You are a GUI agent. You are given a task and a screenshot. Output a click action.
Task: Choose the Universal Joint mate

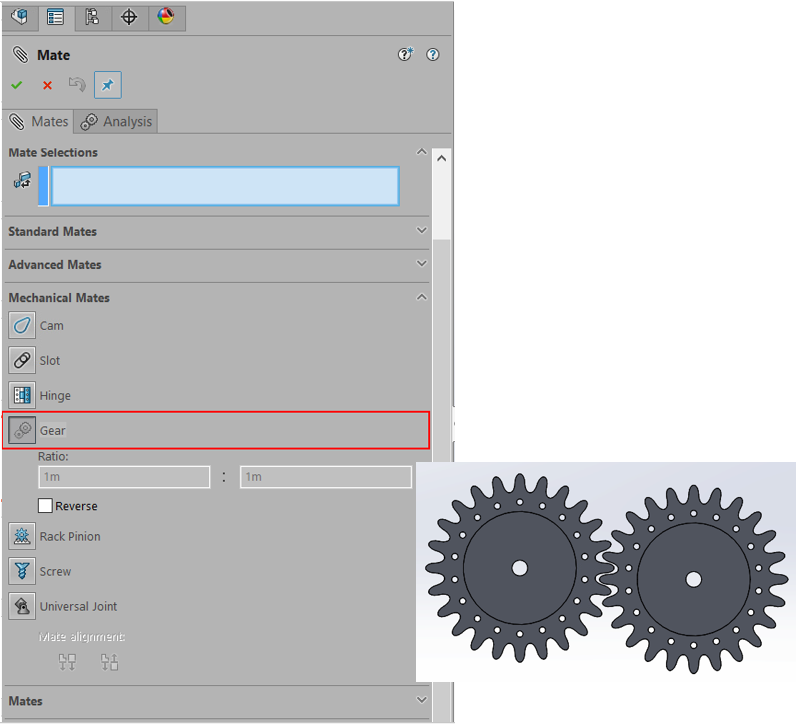coord(22,606)
